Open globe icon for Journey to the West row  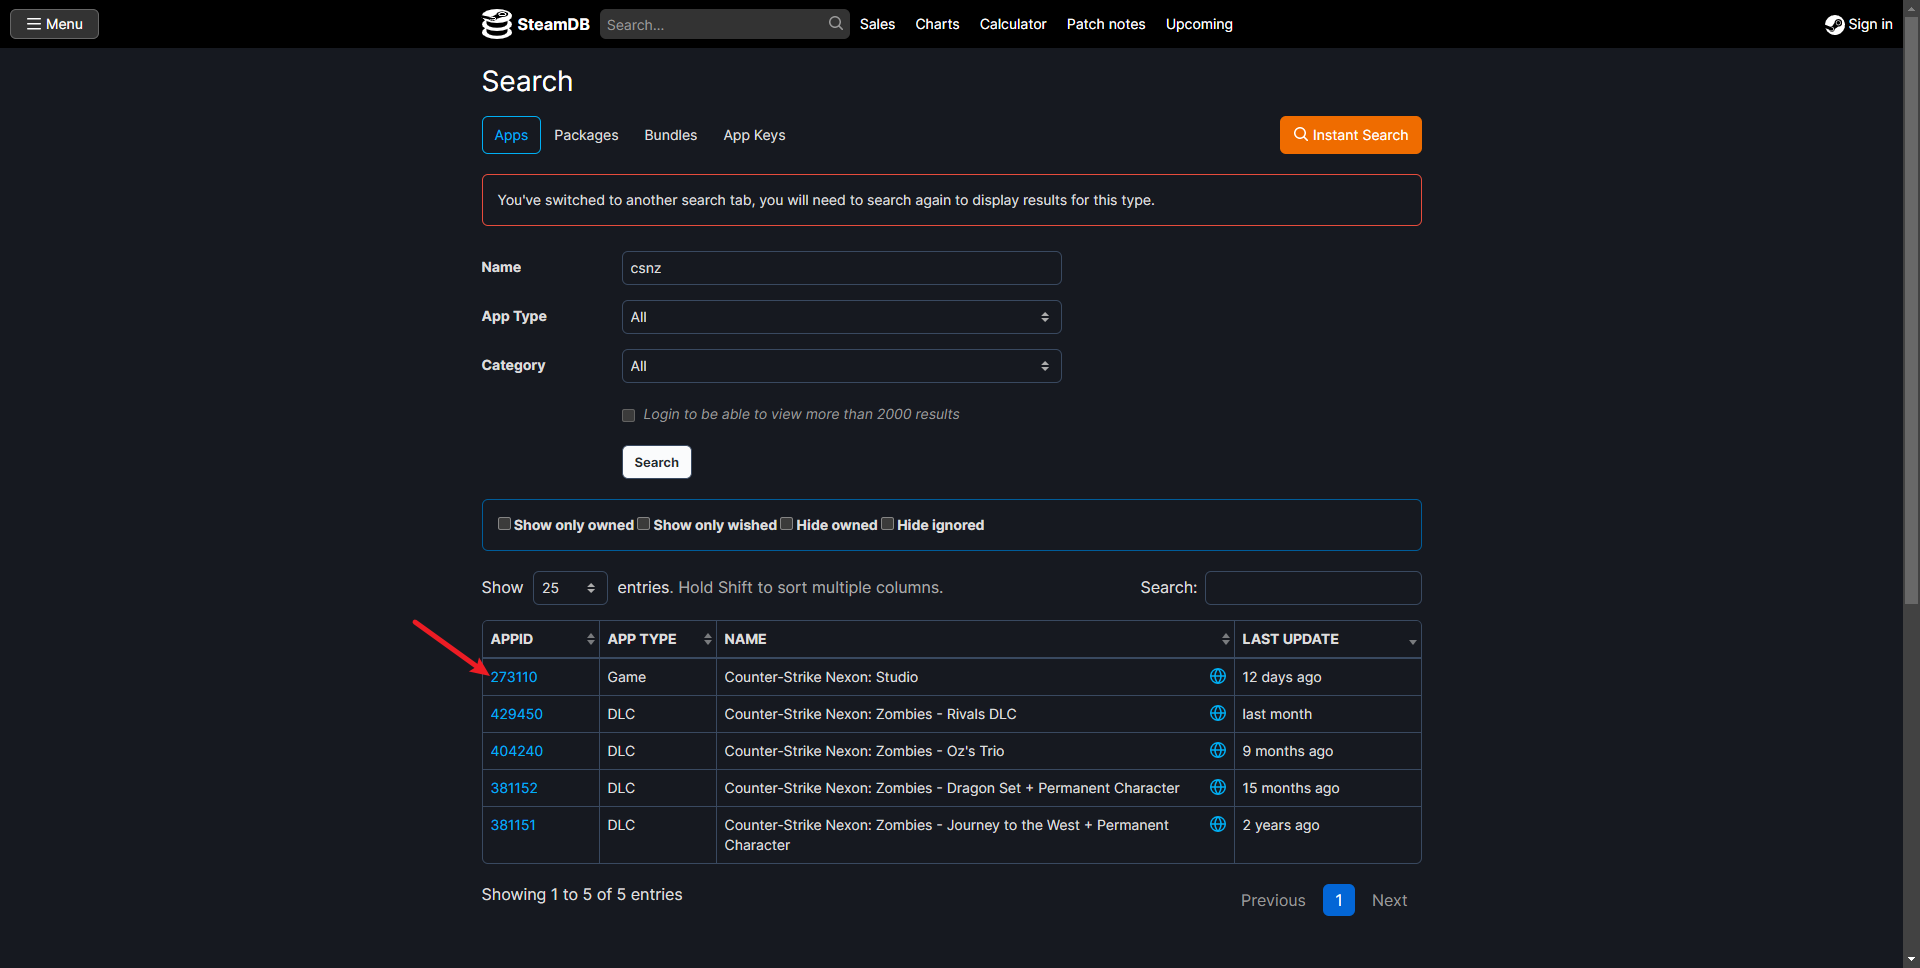pyautogui.click(x=1217, y=825)
